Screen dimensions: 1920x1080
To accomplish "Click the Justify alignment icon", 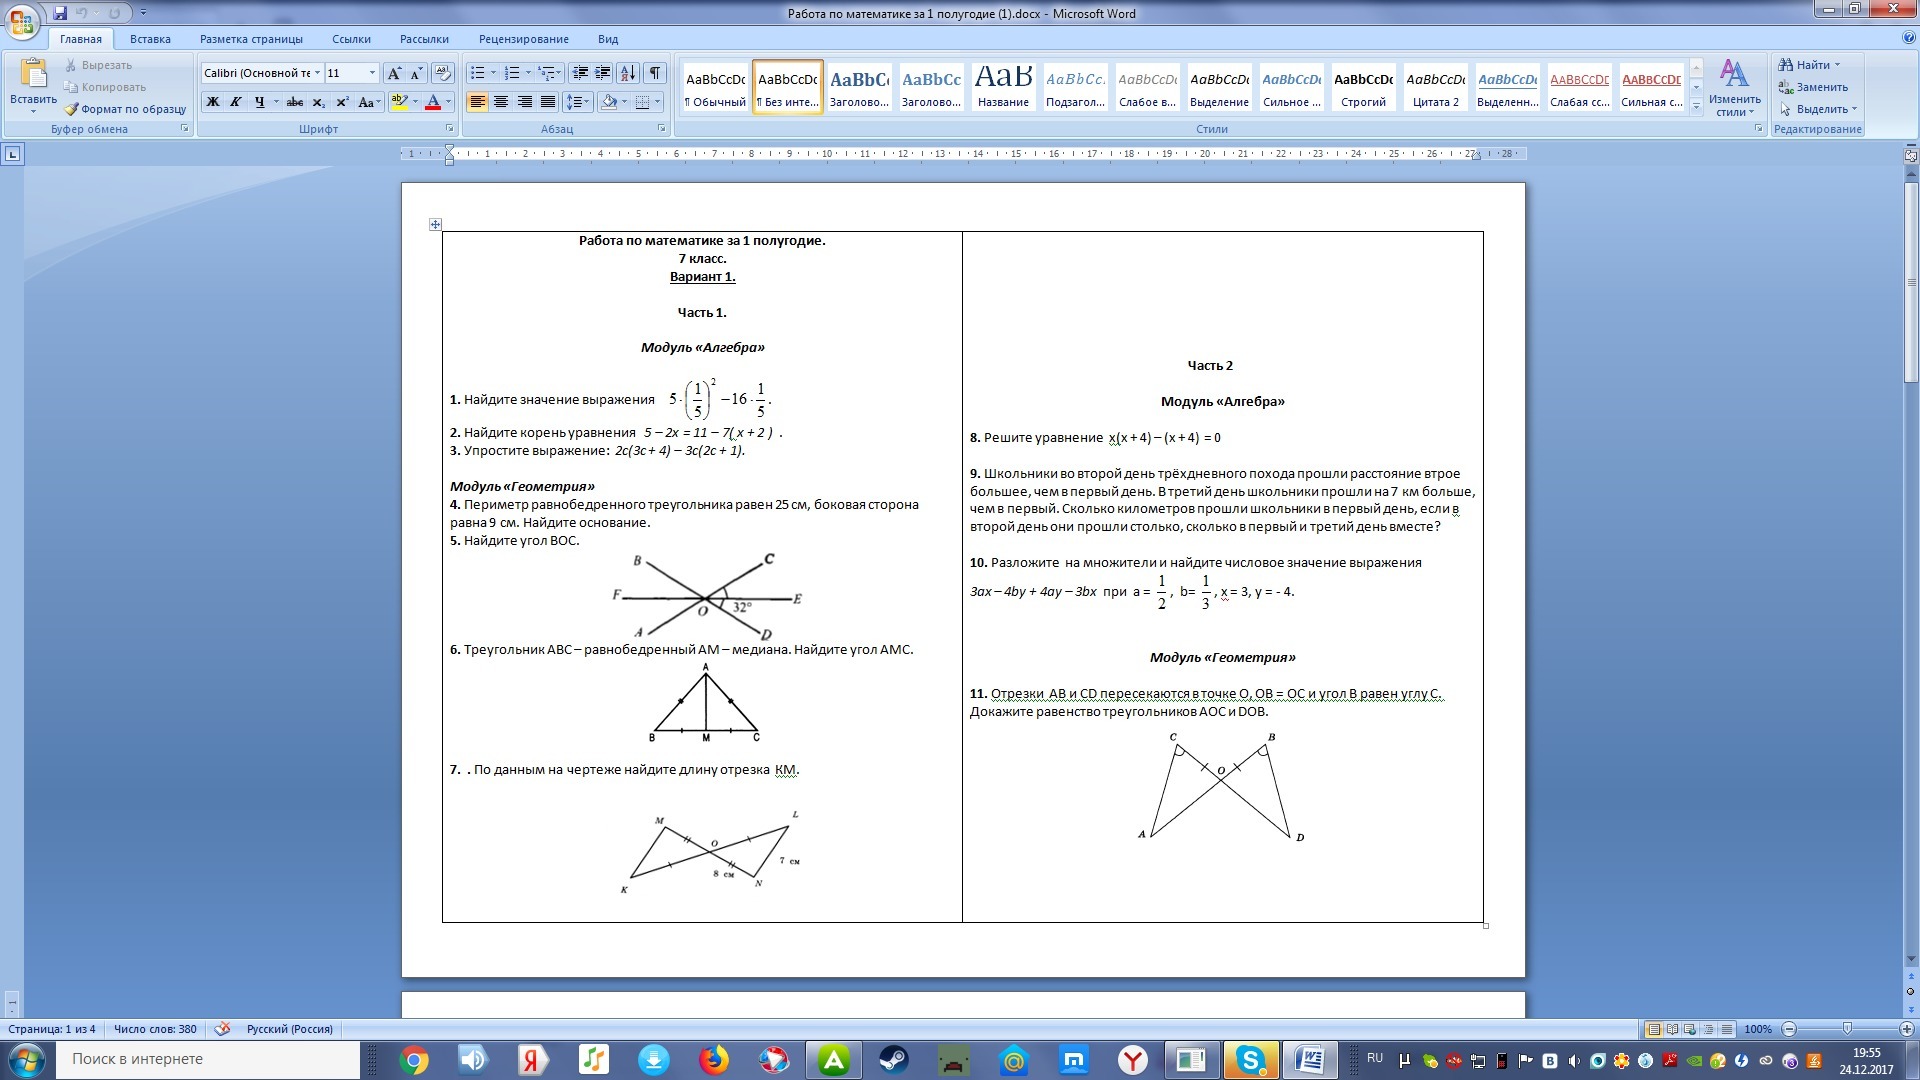I will click(548, 102).
